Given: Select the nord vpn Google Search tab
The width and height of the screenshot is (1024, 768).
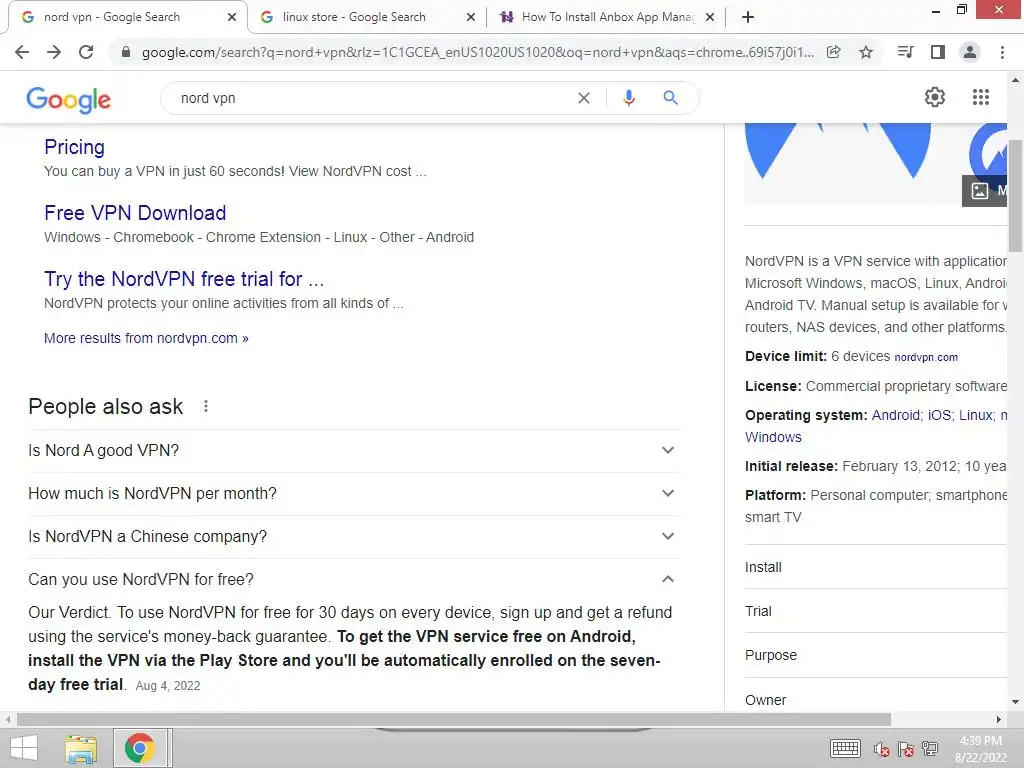Looking at the screenshot, I should point(127,17).
